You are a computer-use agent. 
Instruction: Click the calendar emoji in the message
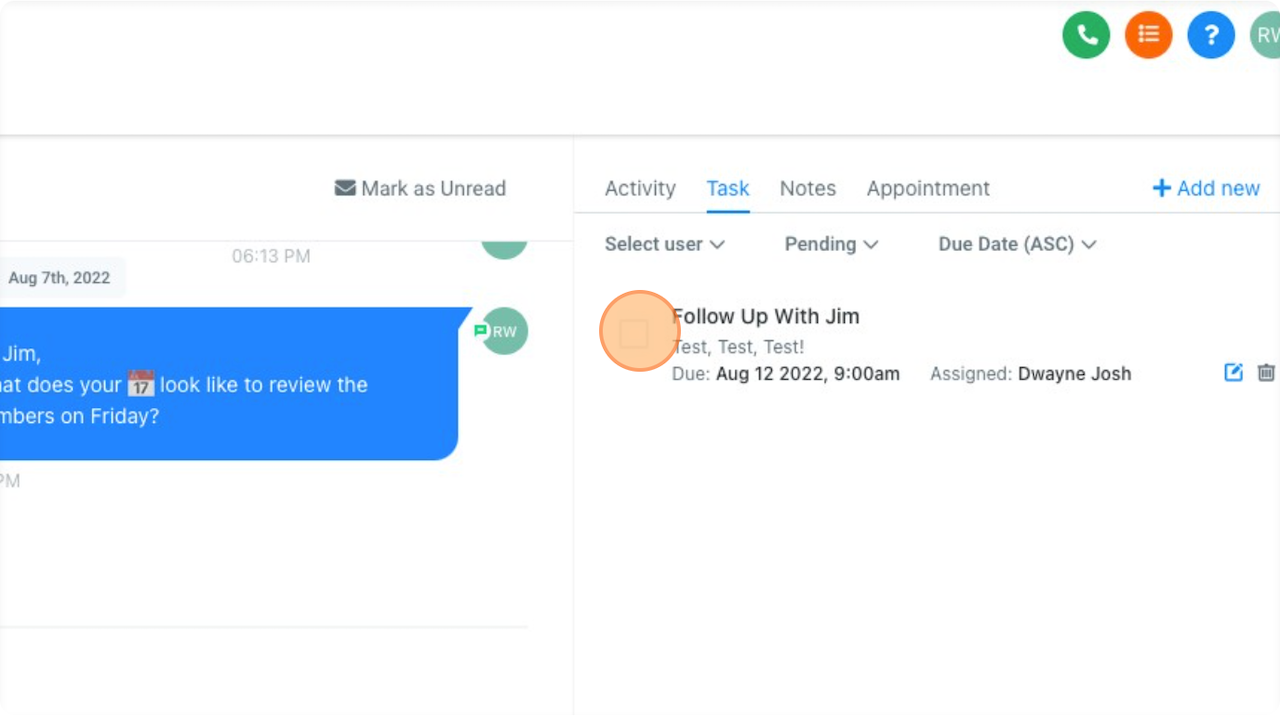pos(141,384)
